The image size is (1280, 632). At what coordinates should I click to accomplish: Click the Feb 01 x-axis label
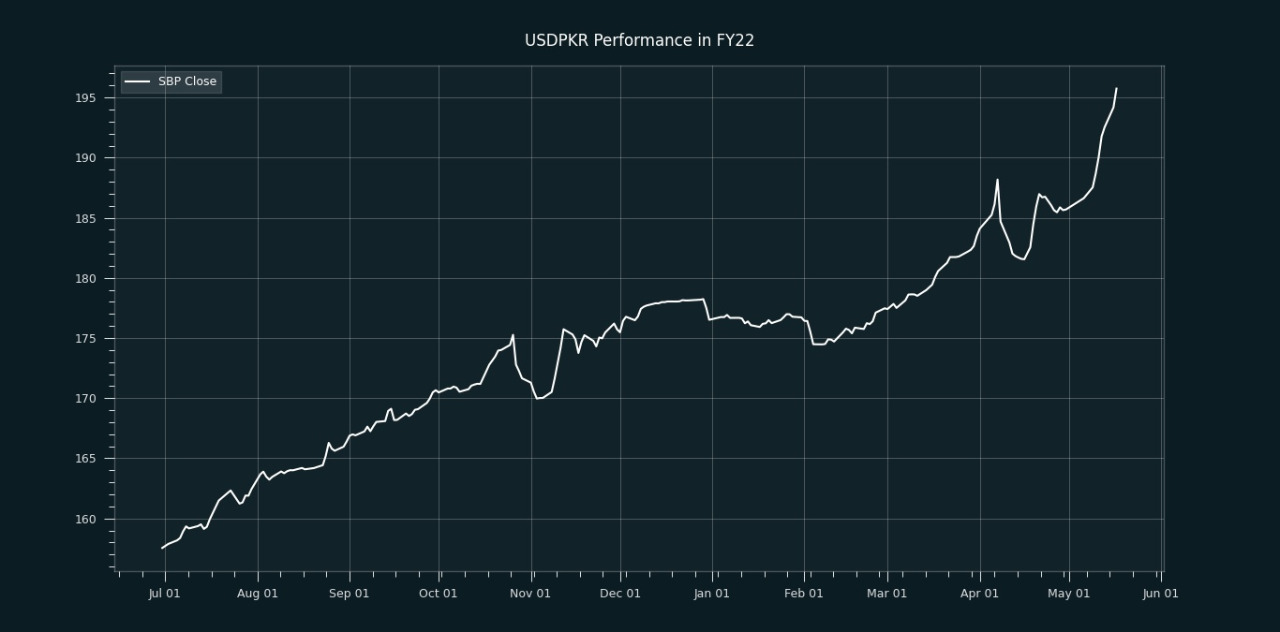pos(804,593)
